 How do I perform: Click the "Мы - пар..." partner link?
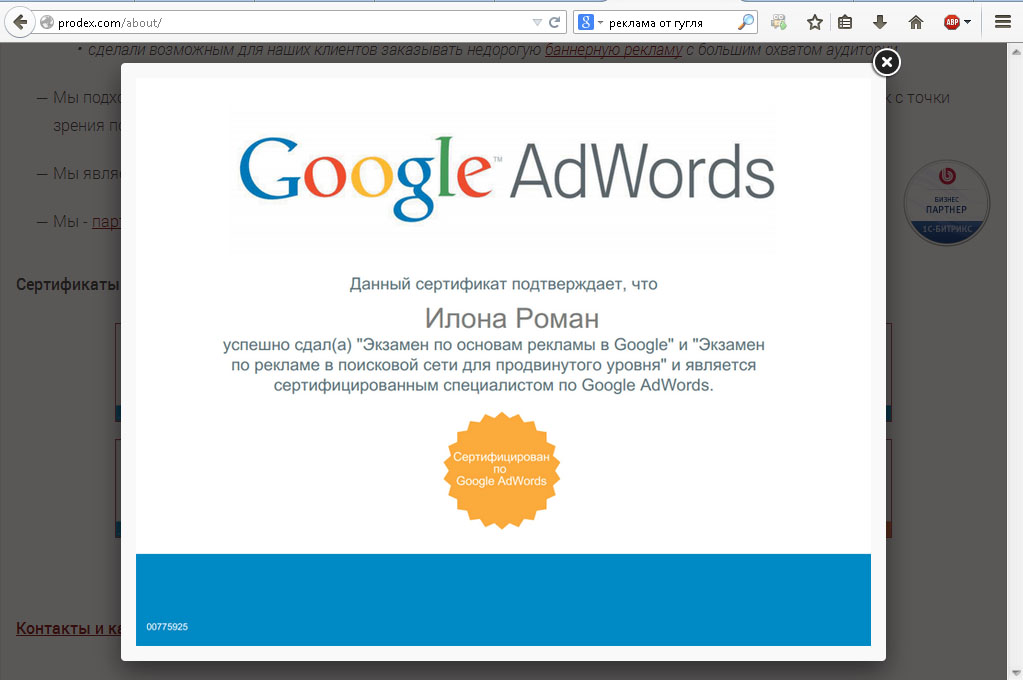tap(106, 222)
